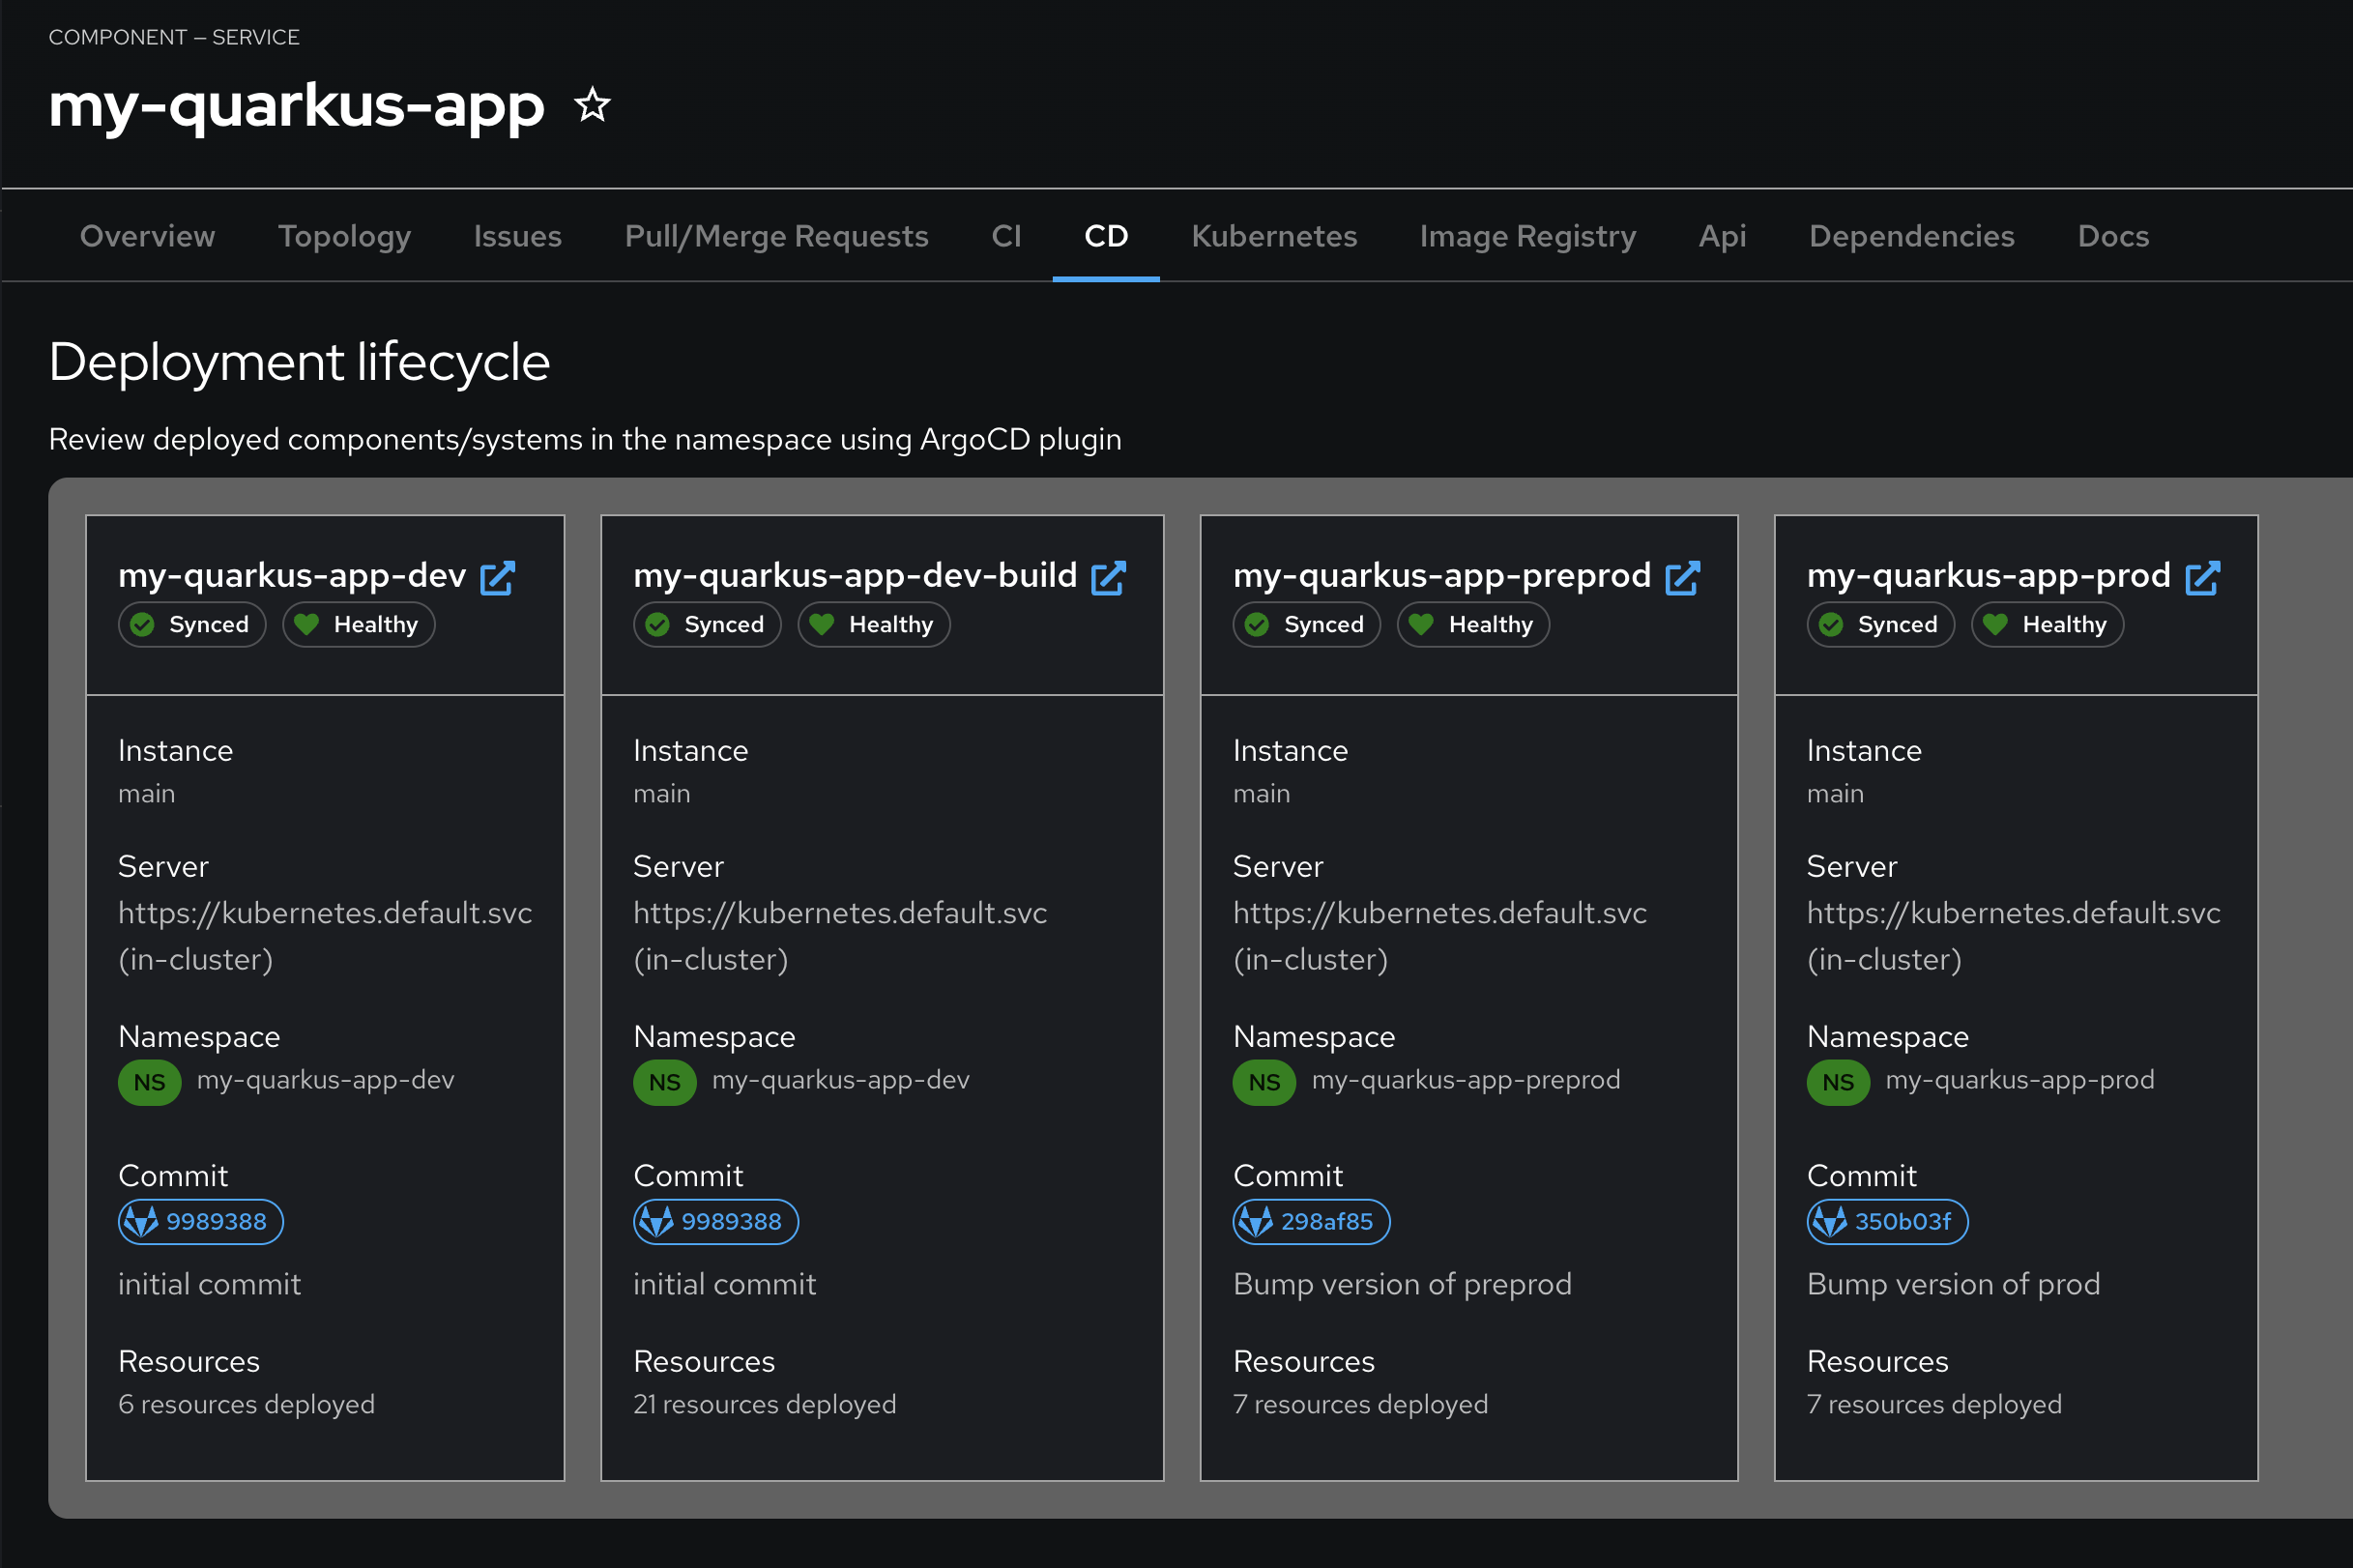Click 'Bump version of prod' commit message
The image size is (2353, 1568).
tap(1954, 1284)
